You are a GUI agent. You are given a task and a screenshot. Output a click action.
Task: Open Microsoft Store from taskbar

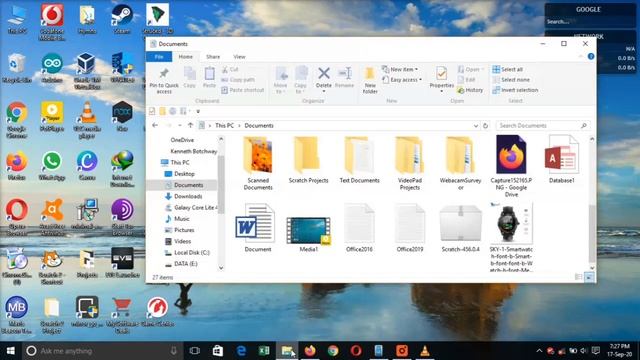218,351
